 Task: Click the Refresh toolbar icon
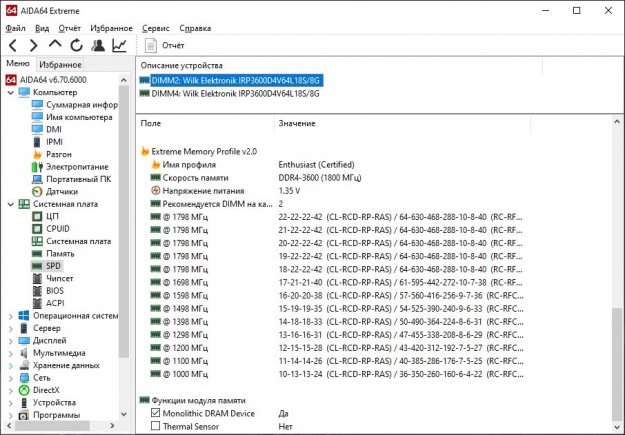pos(76,45)
